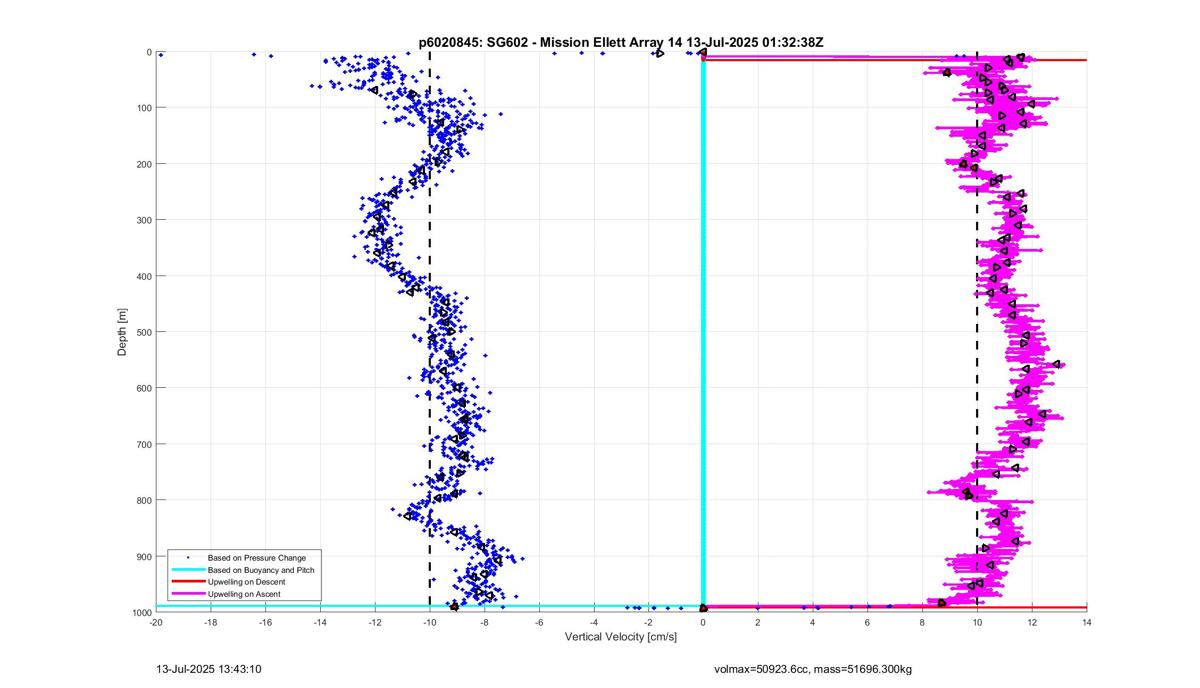Click x-axis tick label '-12'
Image resolution: width=1200 pixels, height=688 pixels.
tap(375, 622)
